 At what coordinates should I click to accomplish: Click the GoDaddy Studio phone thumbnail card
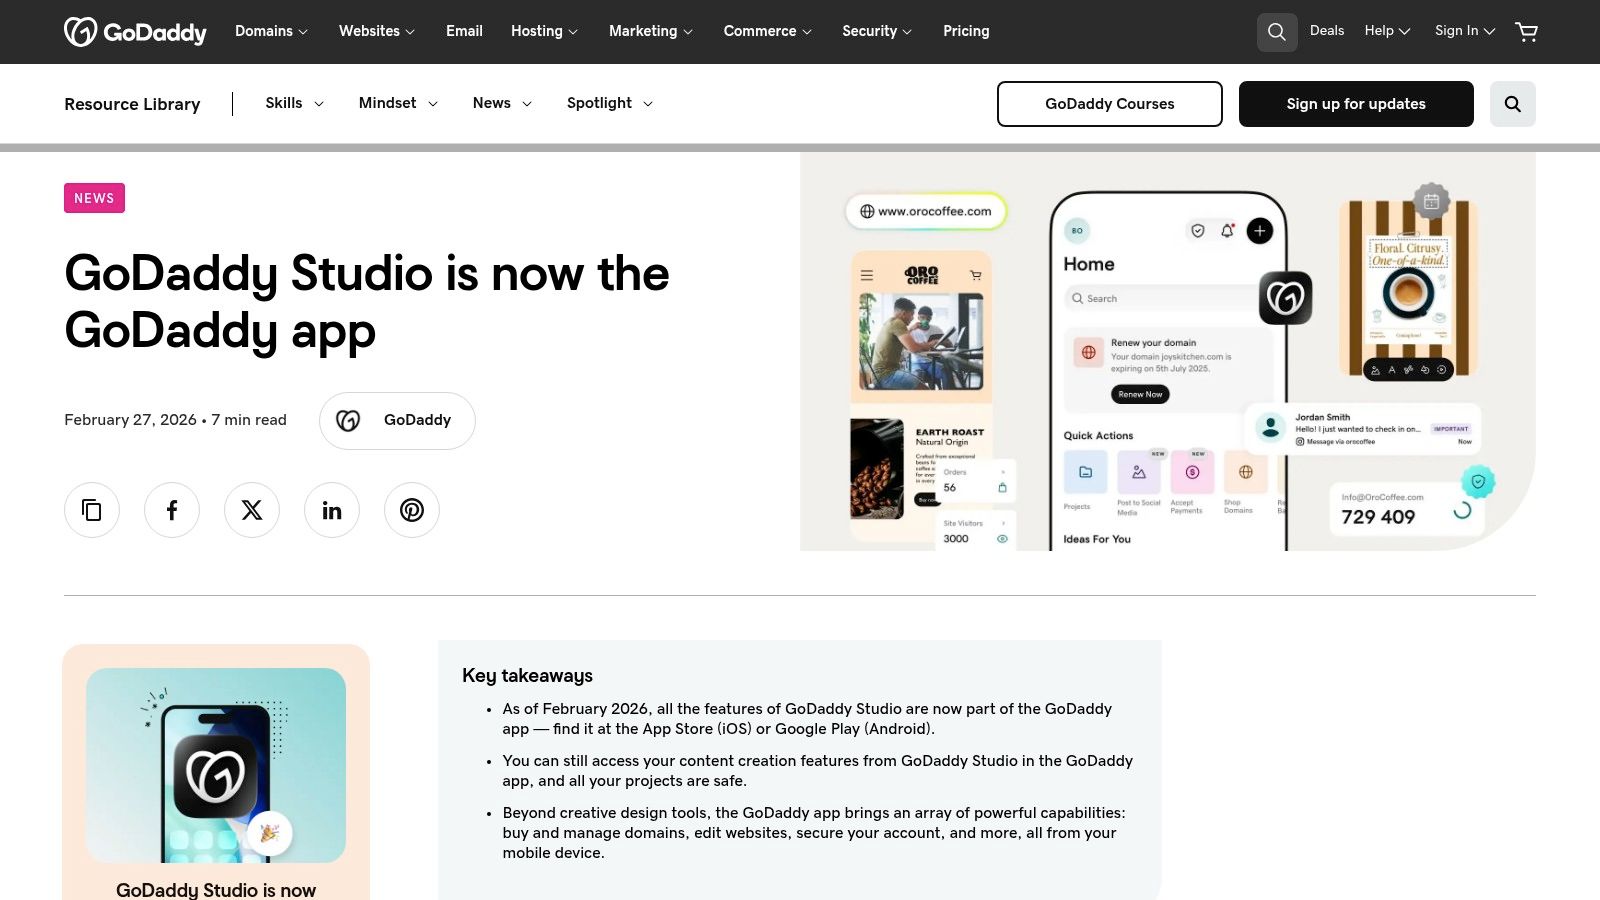coord(216,765)
